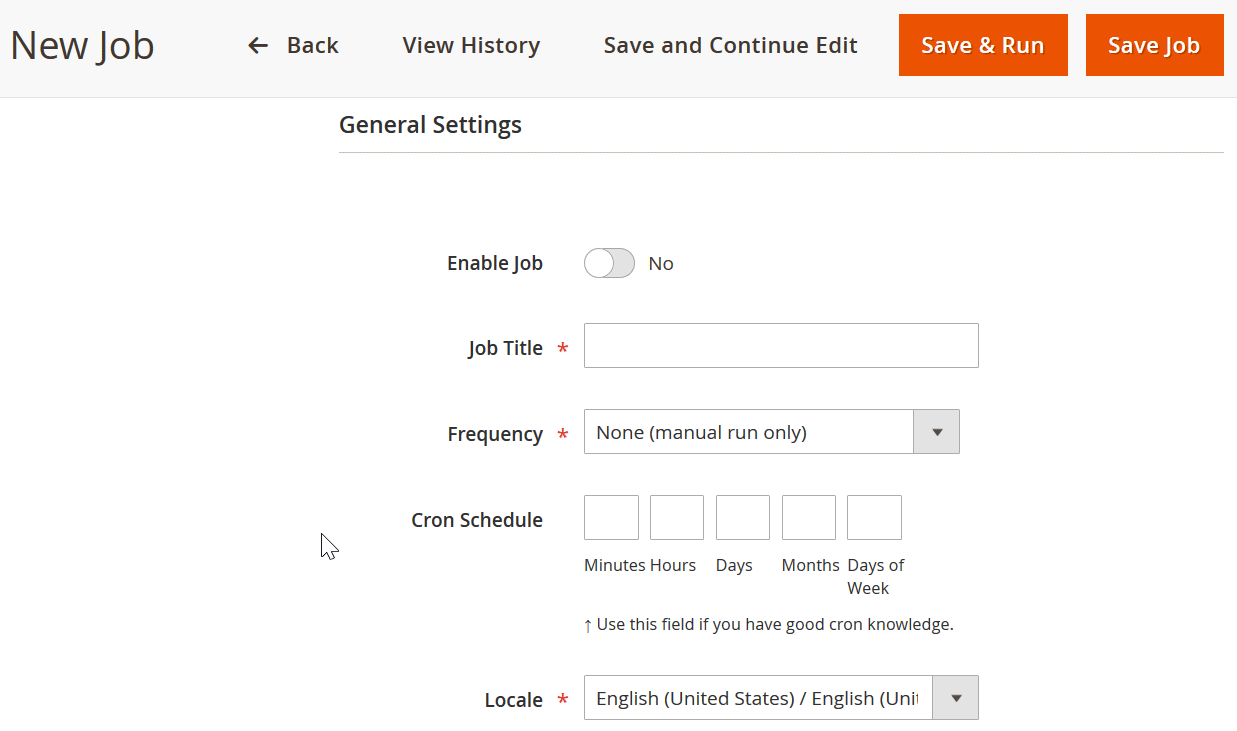Click the 'New Job' page title
Screen dimensions: 1237x731
click(x=82, y=45)
